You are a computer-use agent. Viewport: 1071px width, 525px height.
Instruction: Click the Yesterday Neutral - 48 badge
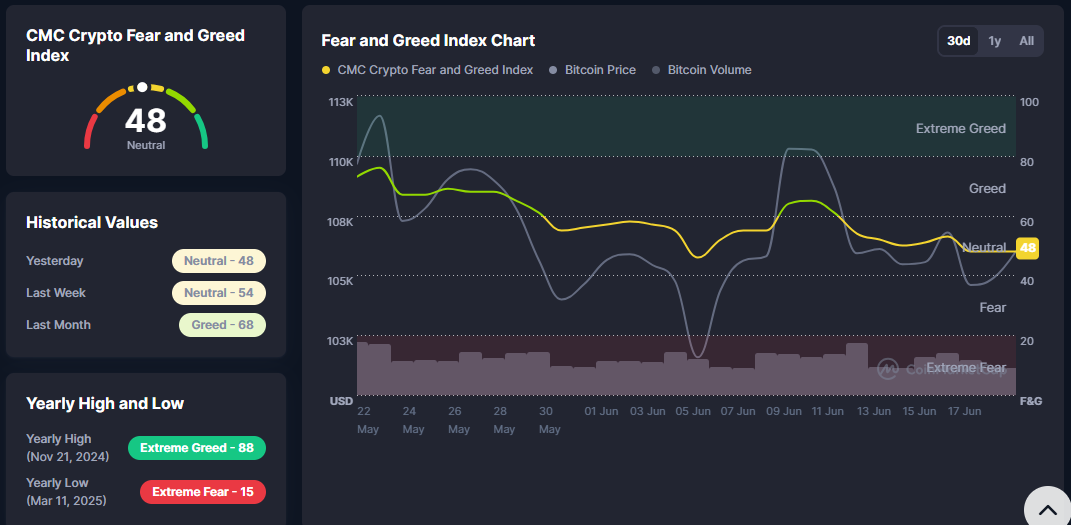pos(219,261)
